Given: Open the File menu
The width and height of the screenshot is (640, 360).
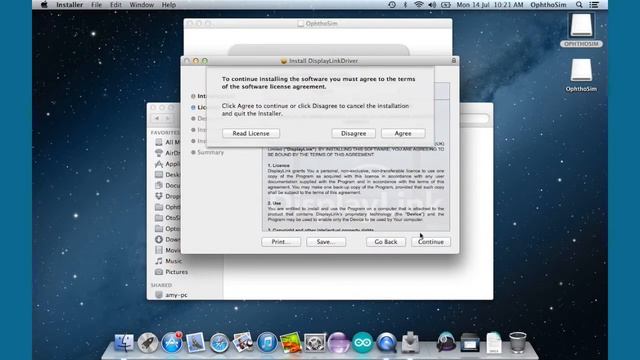Looking at the screenshot, I should click(96, 5).
